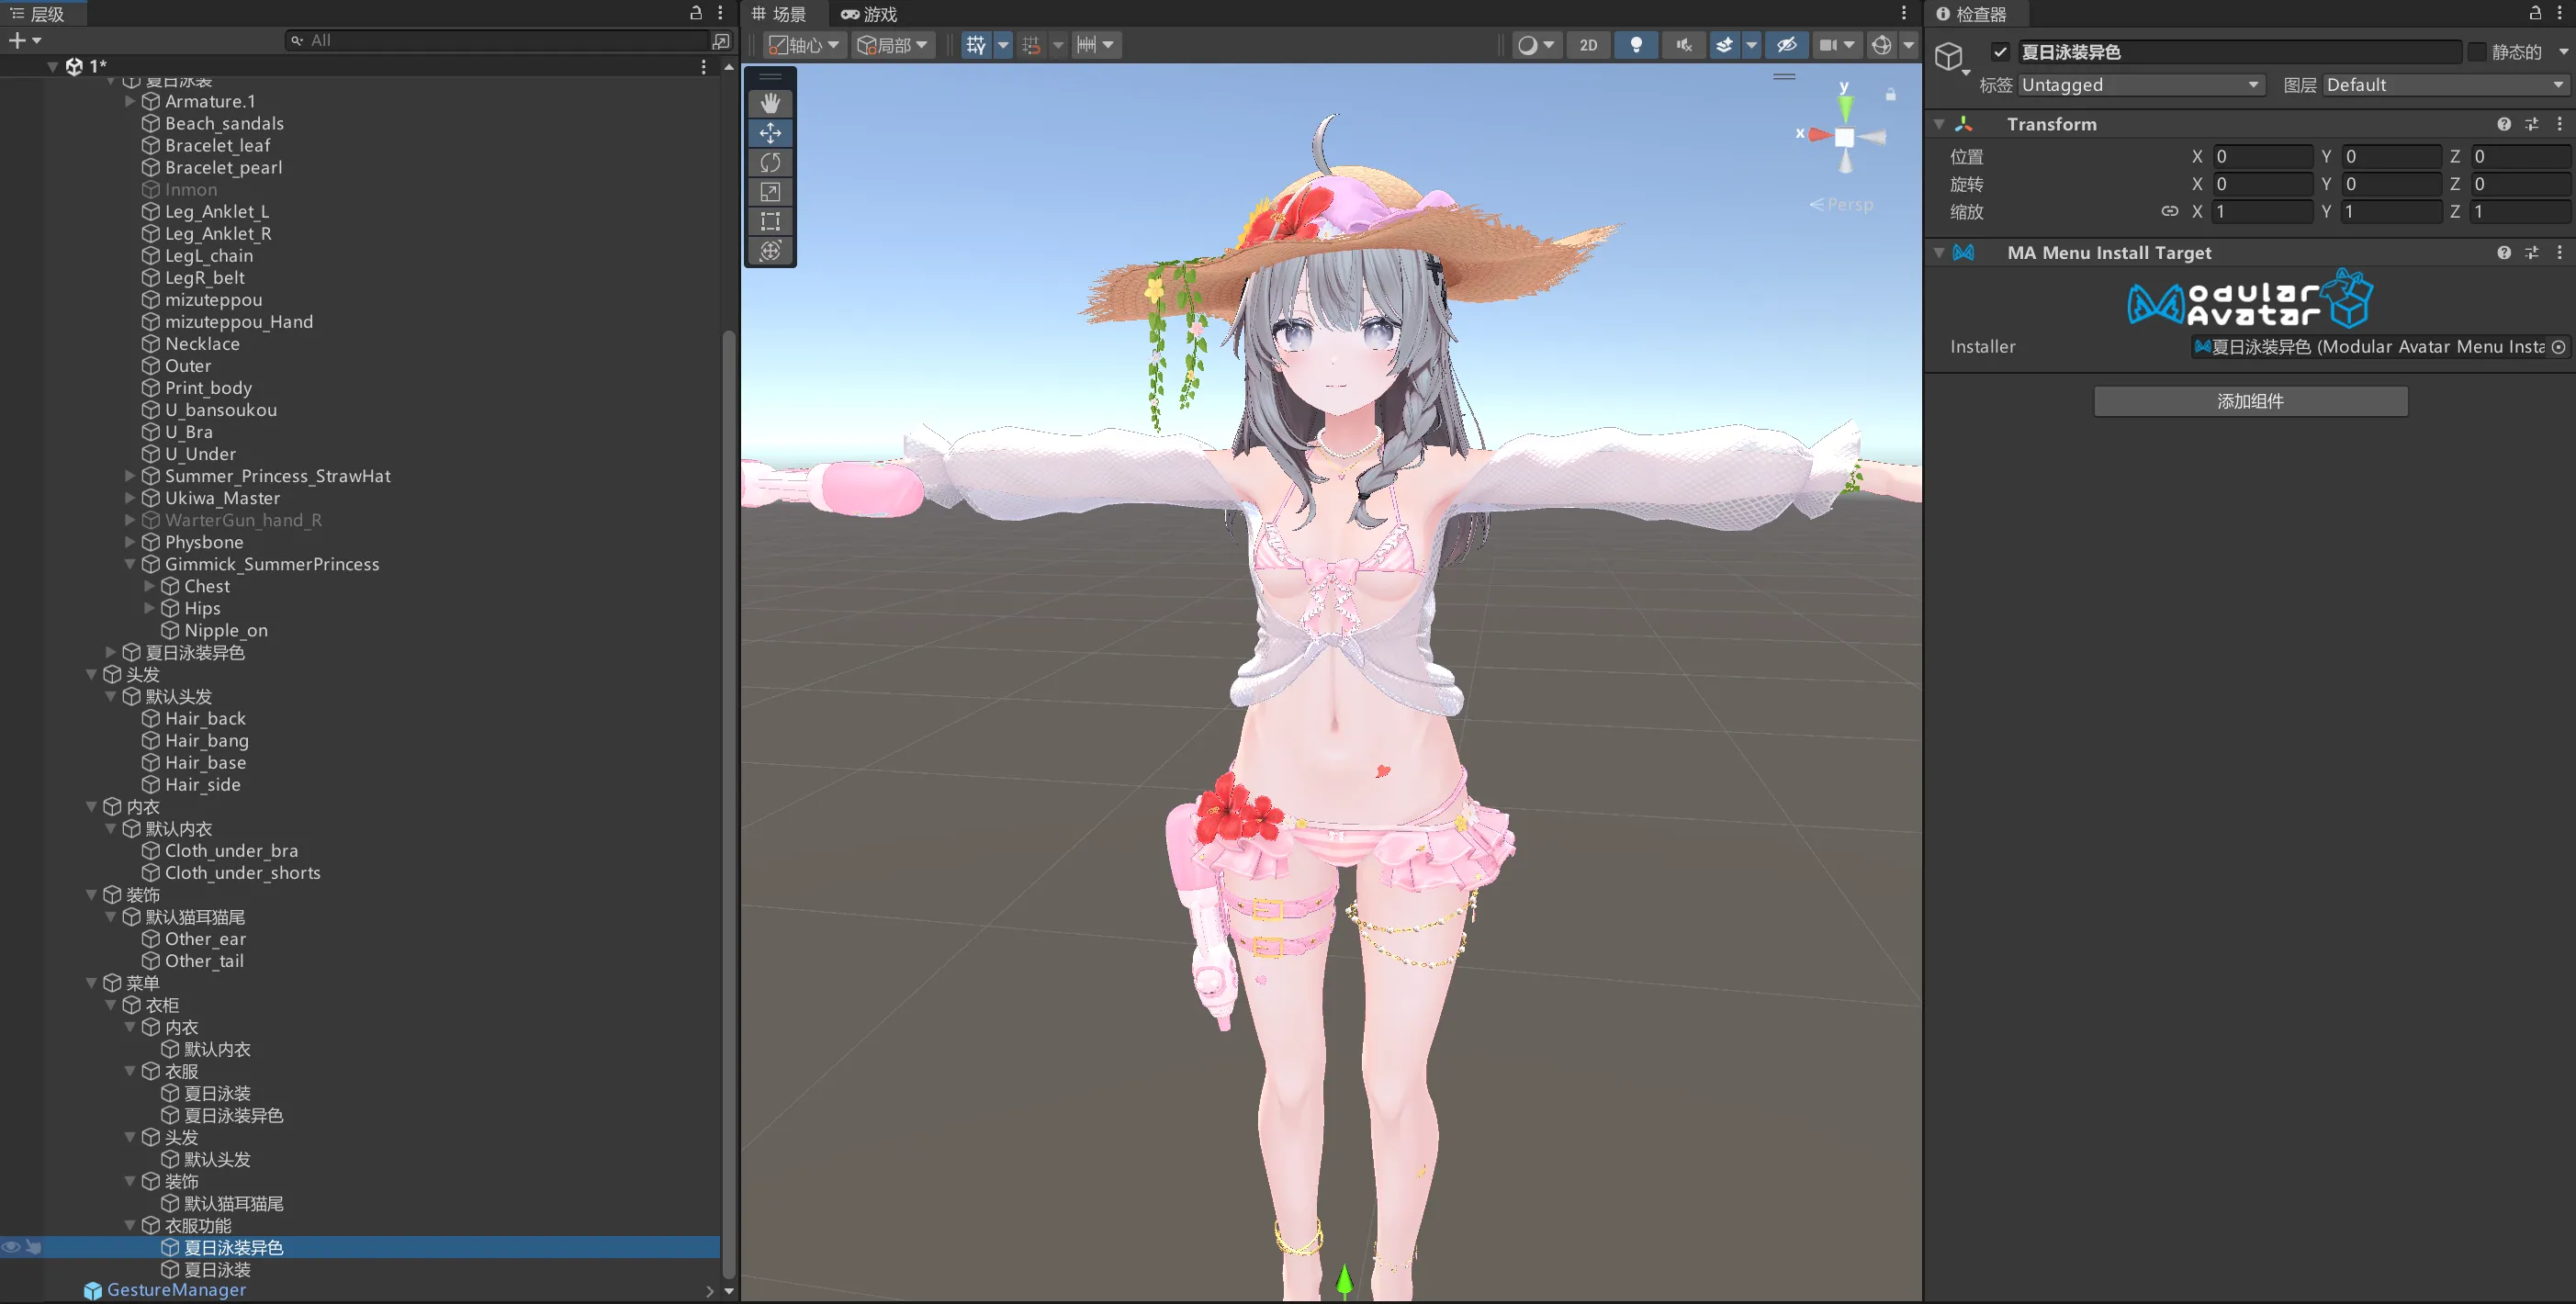Collapse the Gimmick_SummerPrincess node

click(130, 564)
